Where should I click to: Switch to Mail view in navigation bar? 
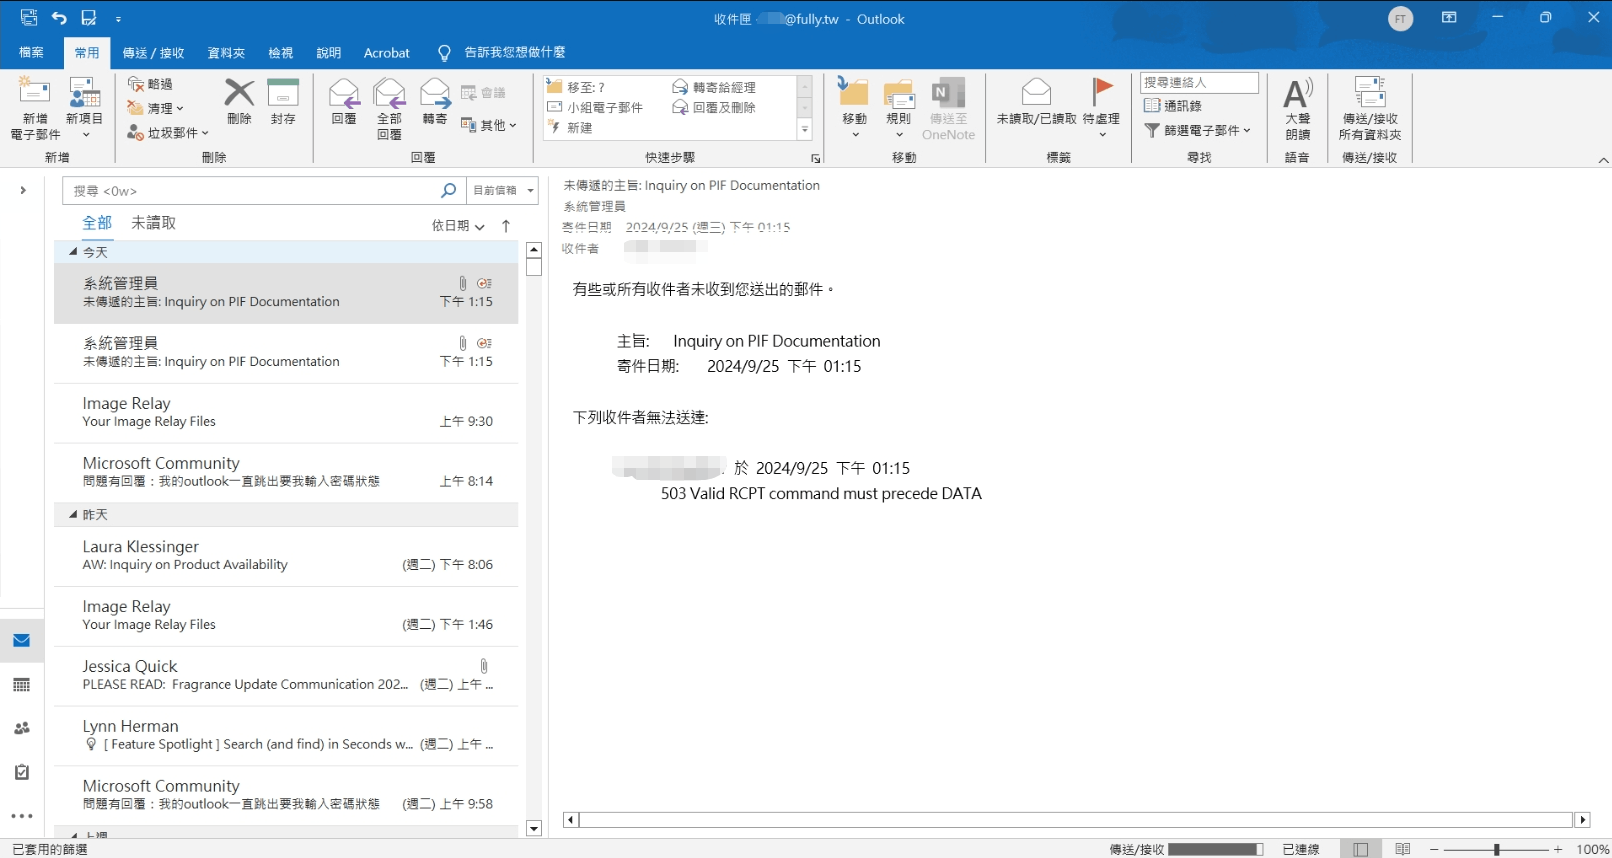click(22, 640)
